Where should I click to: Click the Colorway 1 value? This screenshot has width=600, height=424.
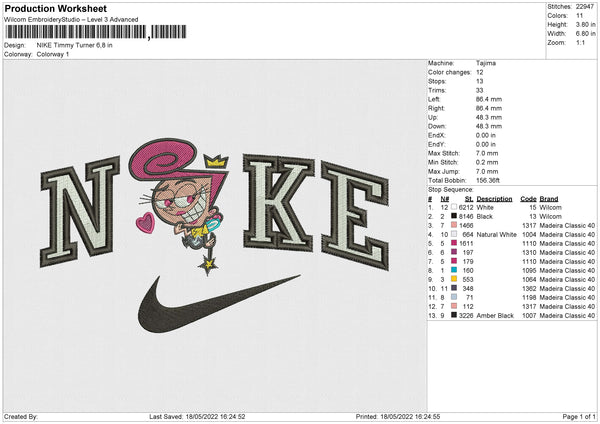click(x=53, y=54)
